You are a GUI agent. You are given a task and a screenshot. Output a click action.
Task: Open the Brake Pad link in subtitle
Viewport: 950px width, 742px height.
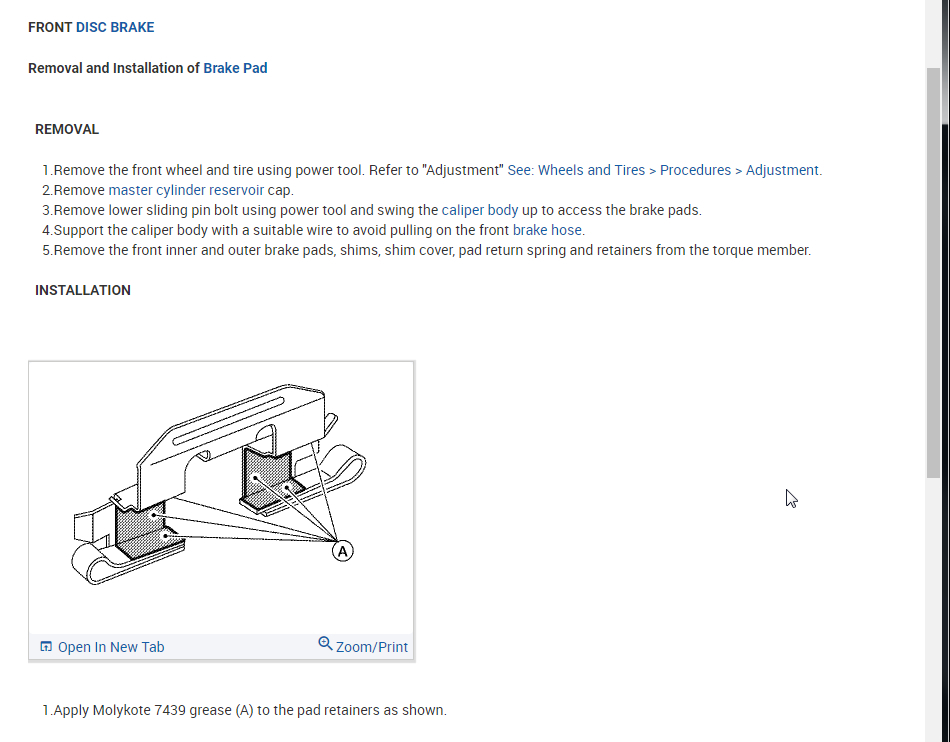tap(235, 68)
